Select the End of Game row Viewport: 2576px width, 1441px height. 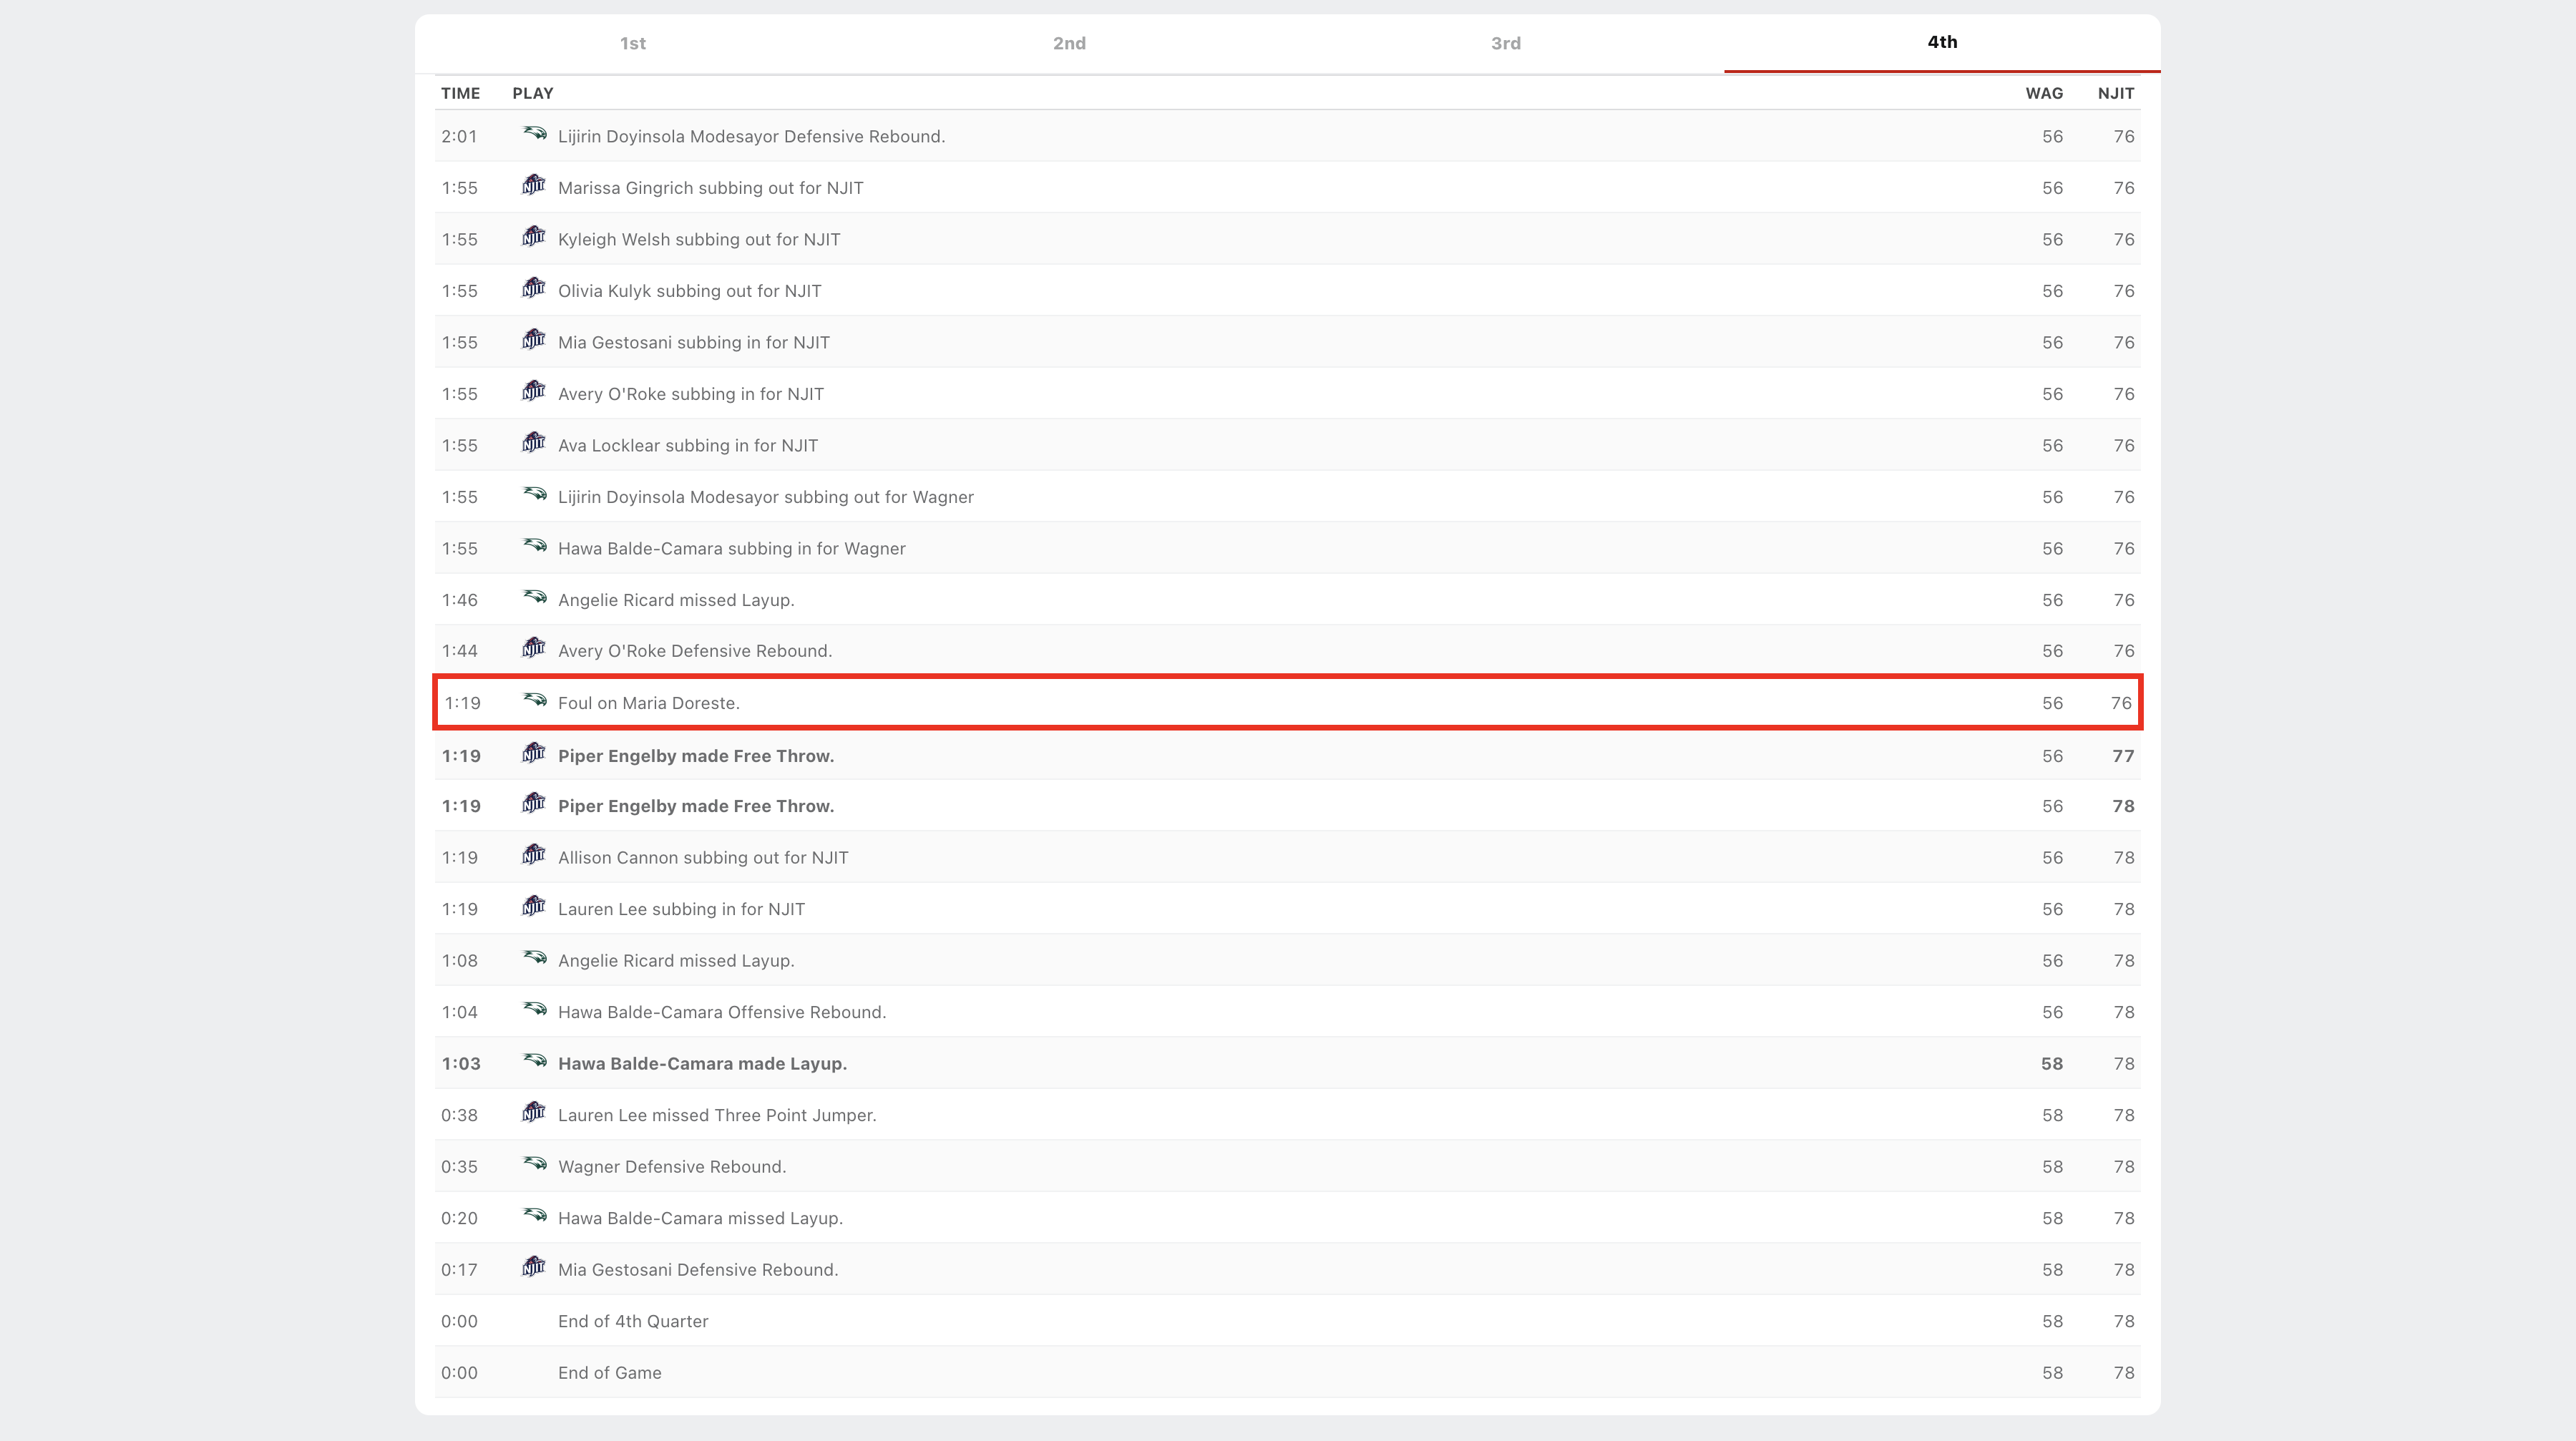click(x=609, y=1373)
